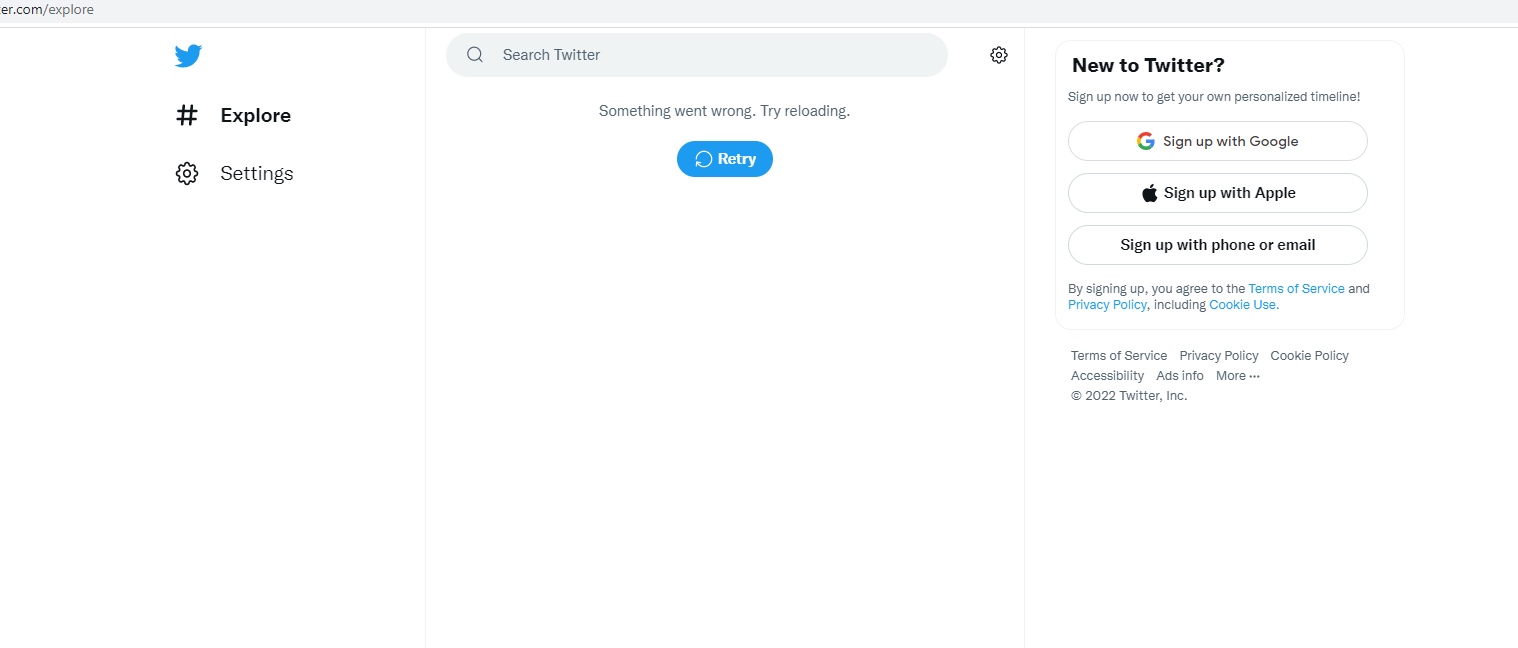1518x648 pixels.
Task: Open the blue Privacy Policy link
Action: [1107, 305]
